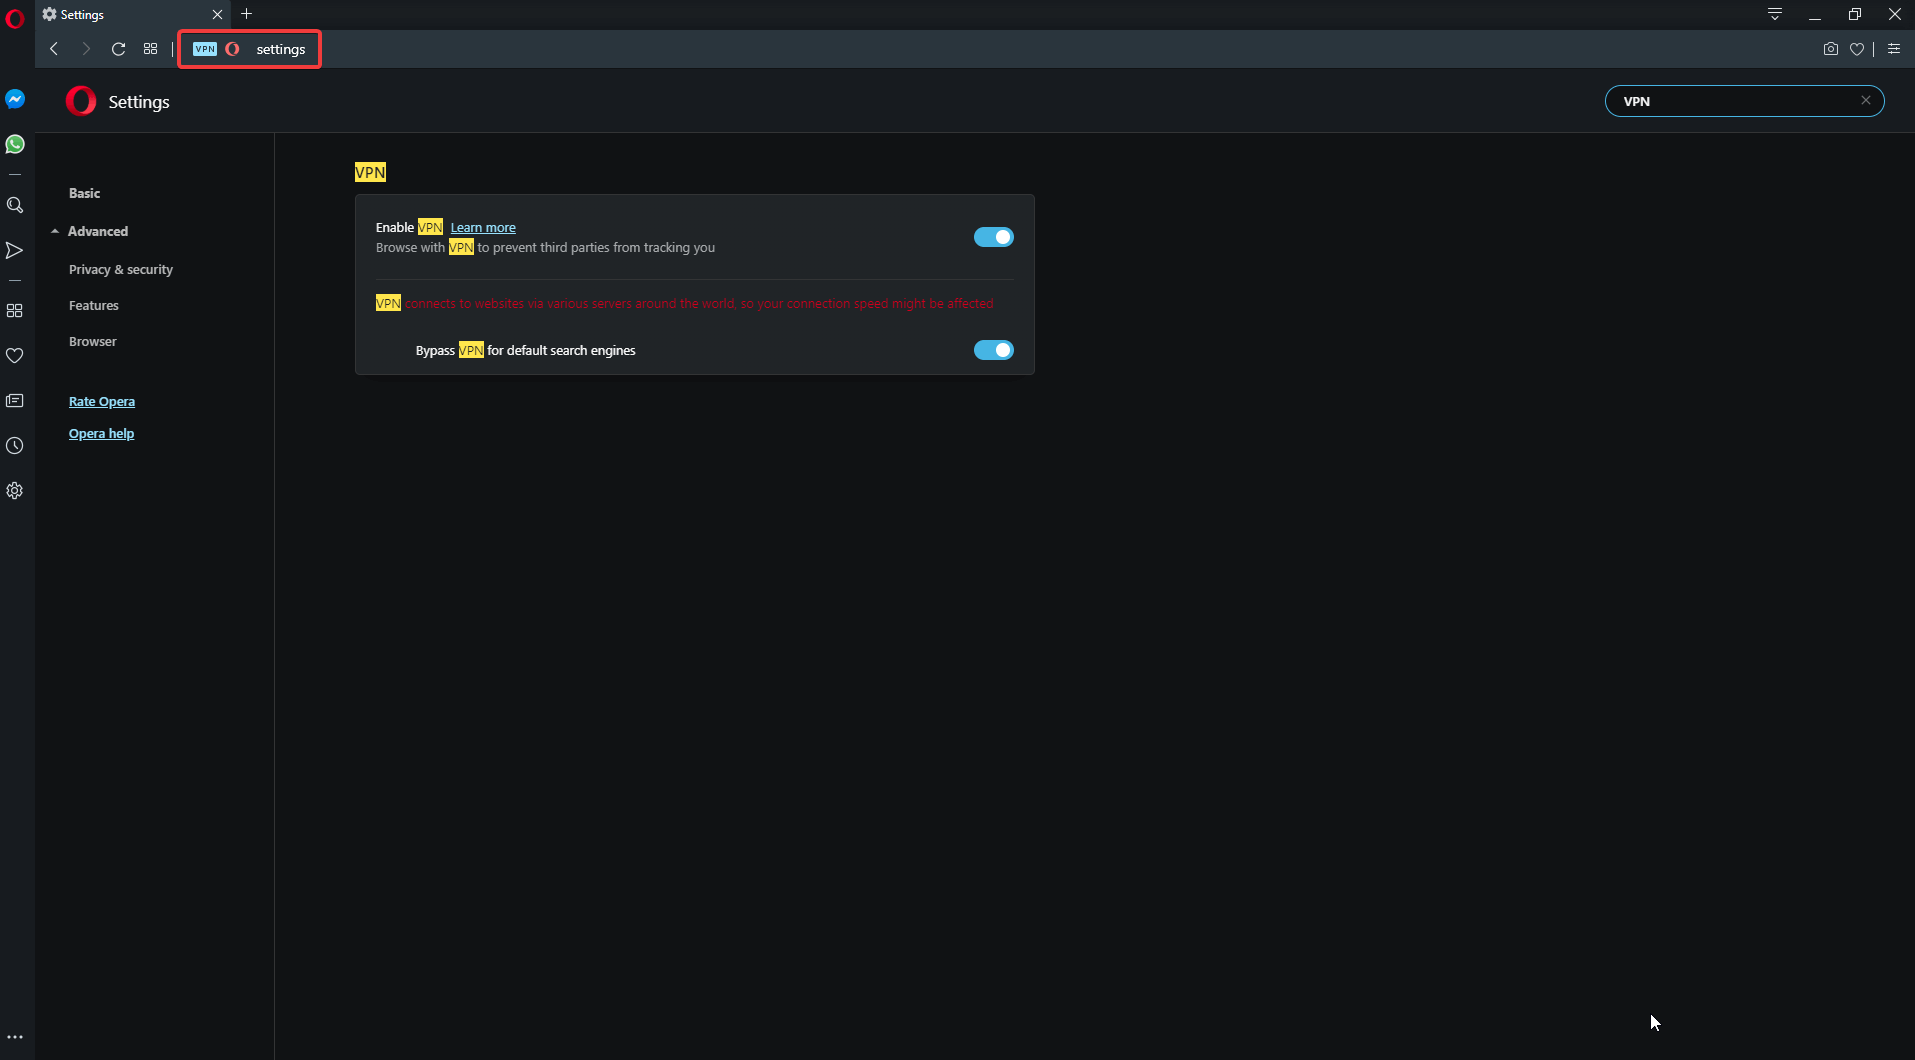Click the VPN badge in address bar
This screenshot has width=1915, height=1060.
coord(205,49)
